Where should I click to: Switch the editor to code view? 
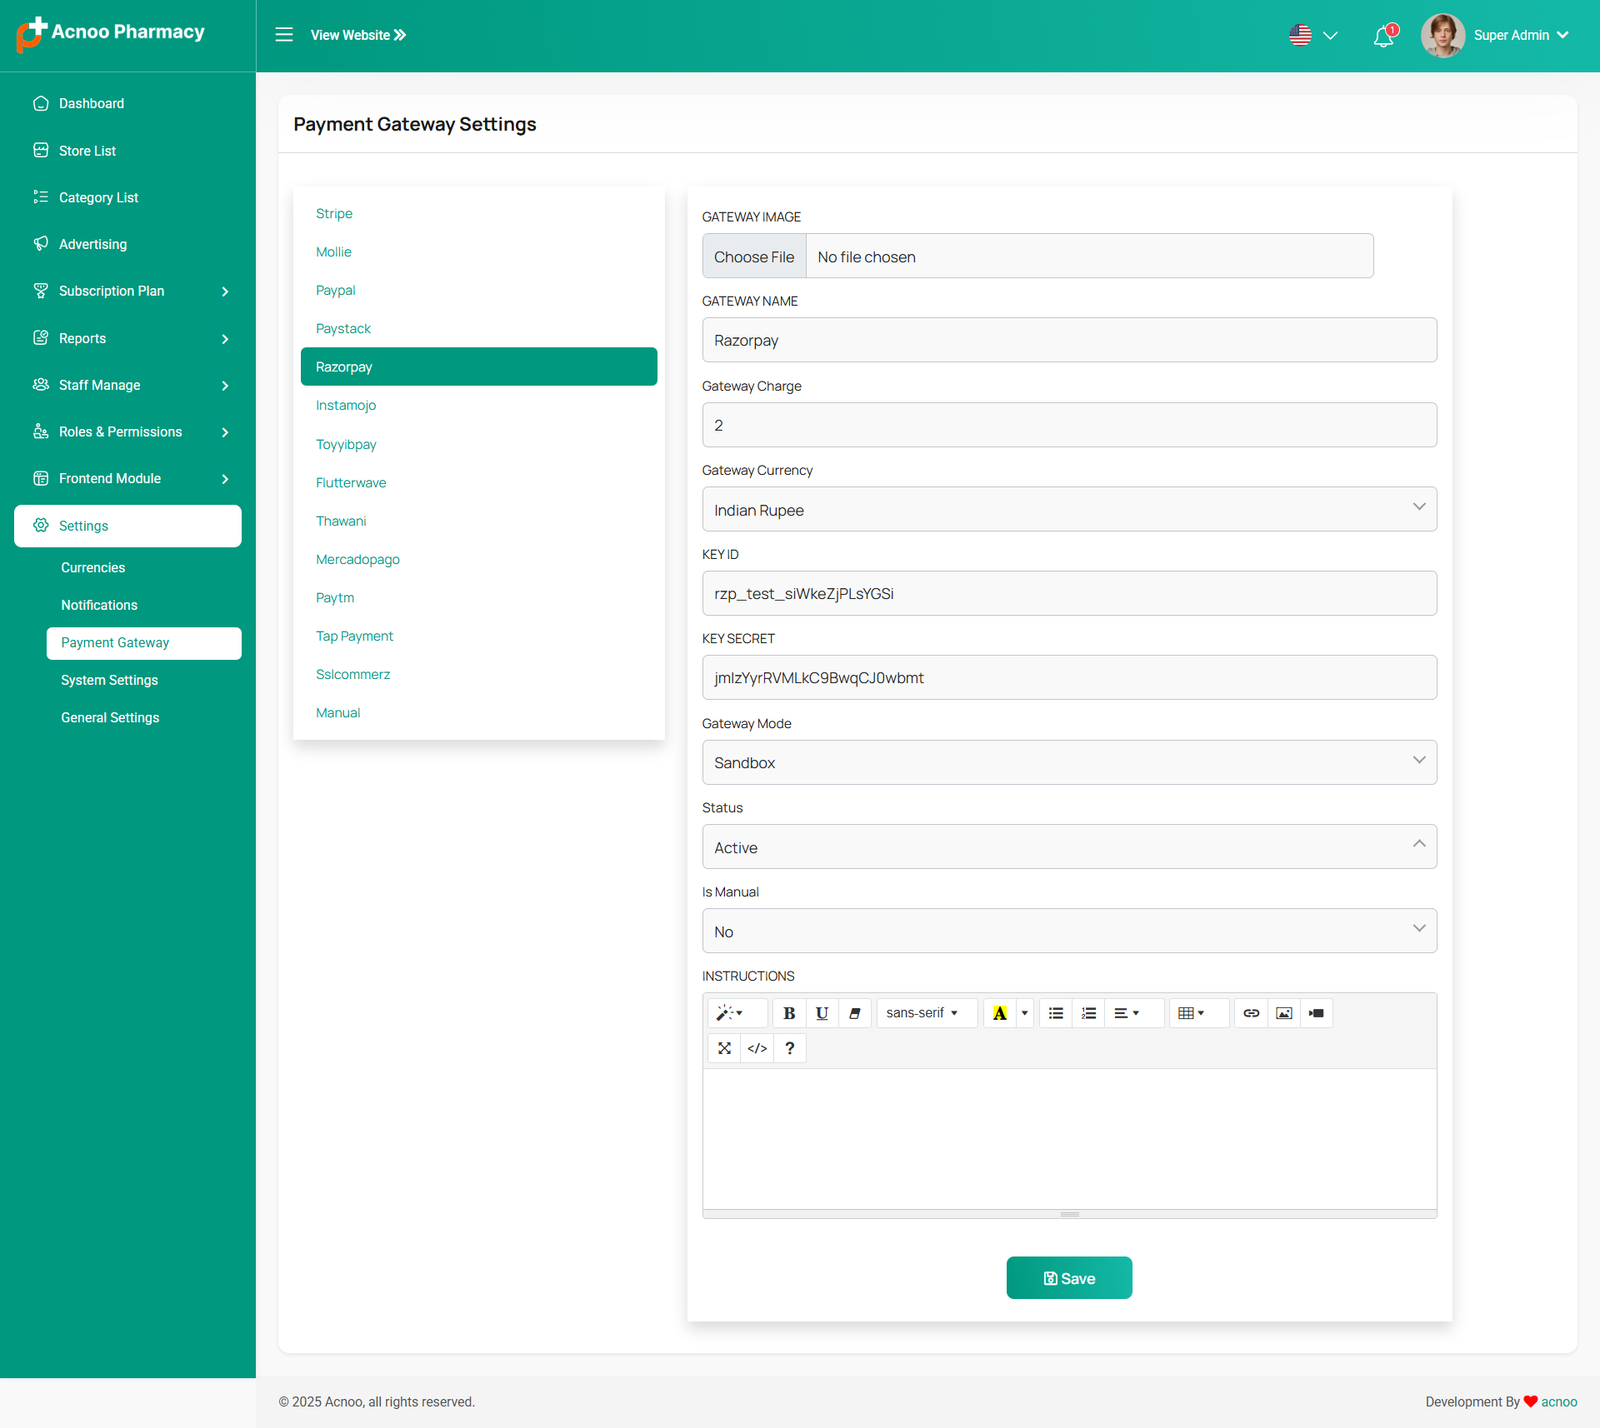pyautogui.click(x=757, y=1048)
